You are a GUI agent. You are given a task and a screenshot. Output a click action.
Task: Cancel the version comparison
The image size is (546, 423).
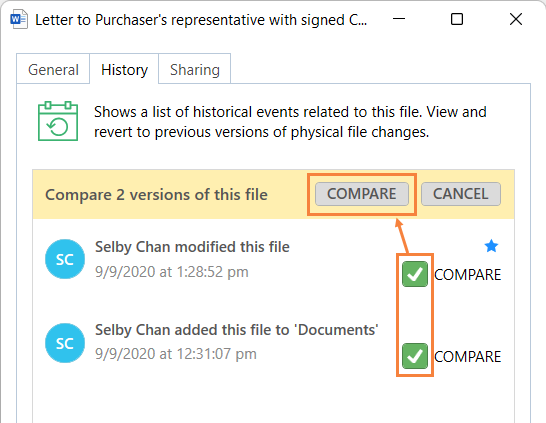[461, 194]
